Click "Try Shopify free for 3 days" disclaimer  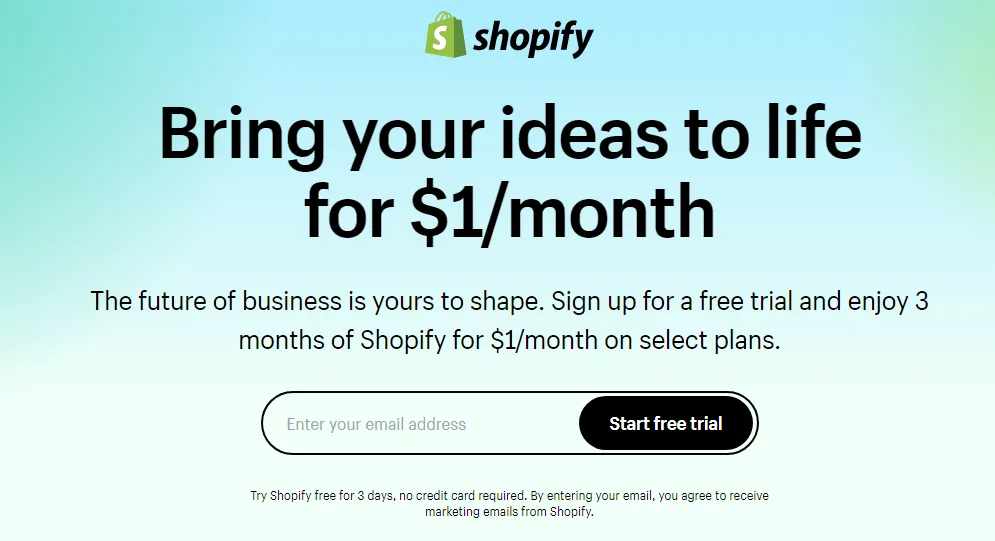click(x=321, y=496)
